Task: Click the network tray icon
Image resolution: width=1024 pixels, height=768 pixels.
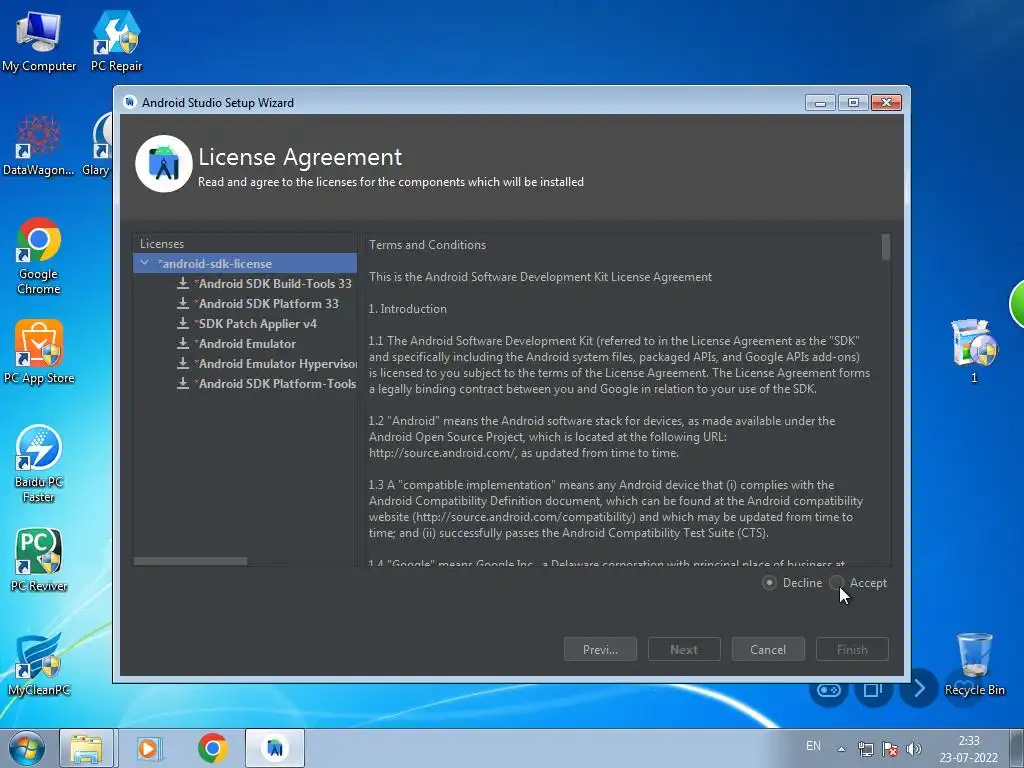Action: pos(866,749)
